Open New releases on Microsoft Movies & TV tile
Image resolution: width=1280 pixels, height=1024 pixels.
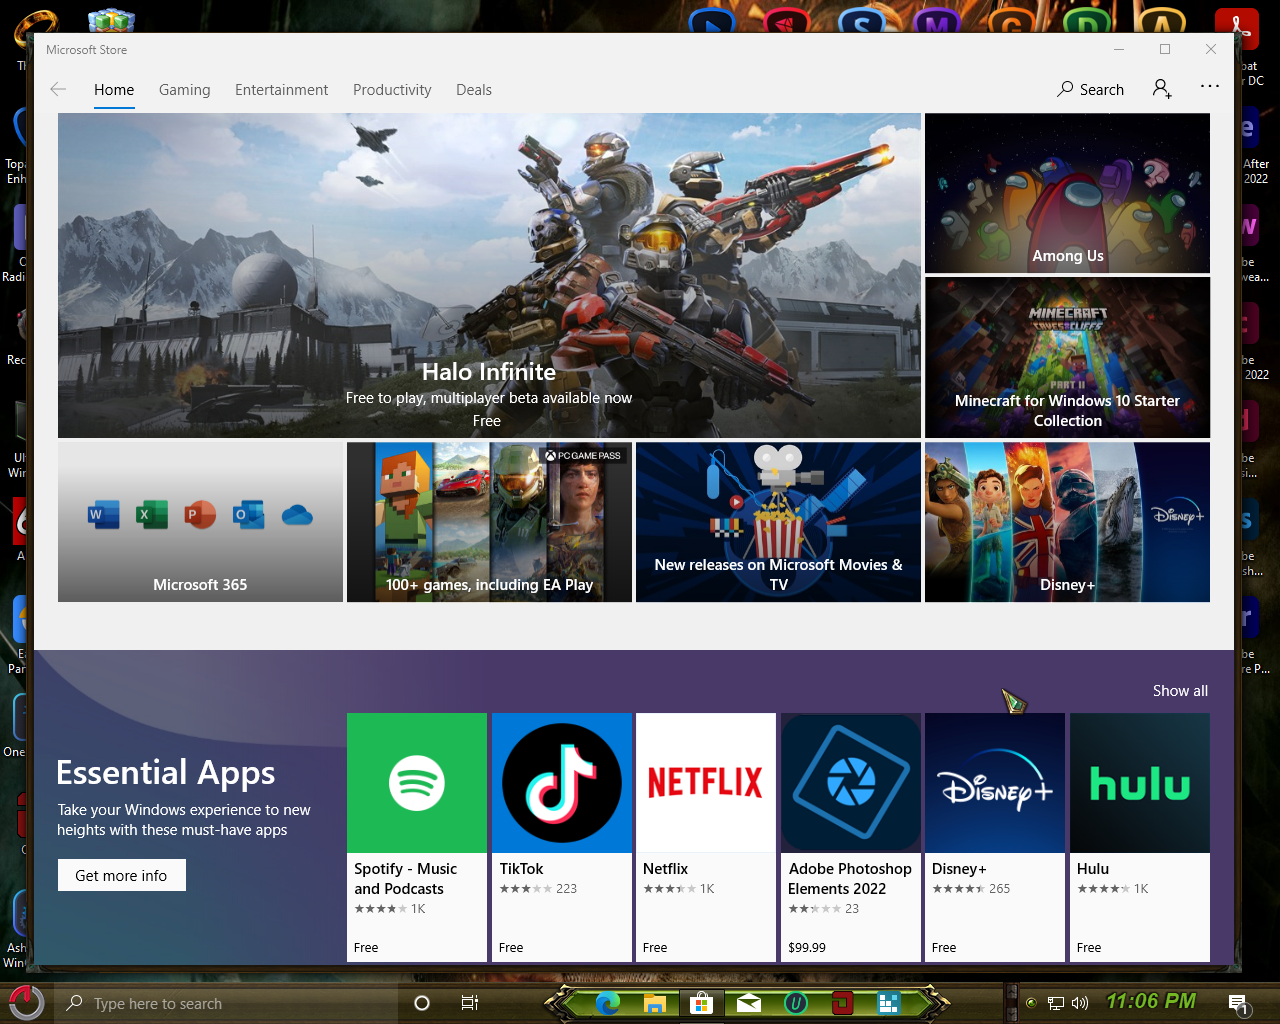(x=778, y=522)
